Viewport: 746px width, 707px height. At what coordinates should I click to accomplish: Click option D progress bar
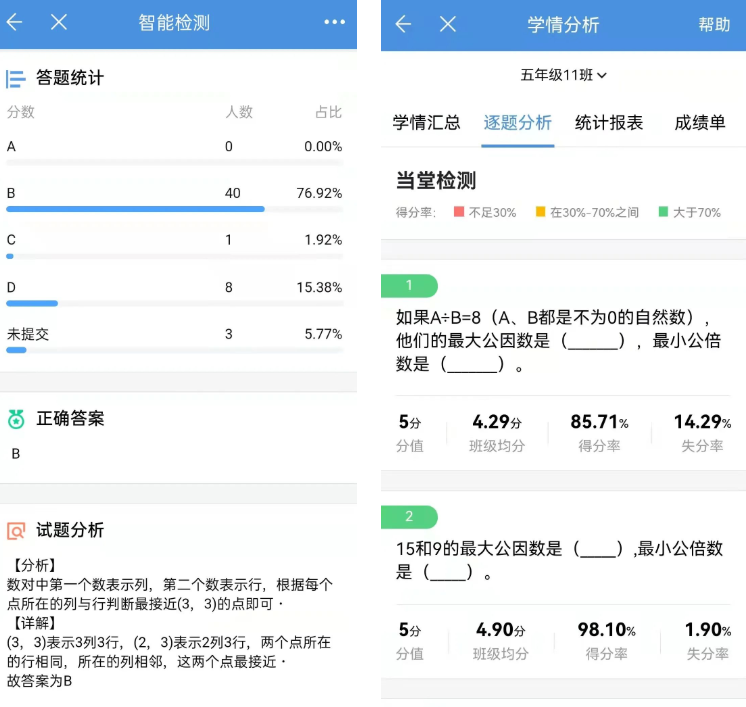coord(32,303)
